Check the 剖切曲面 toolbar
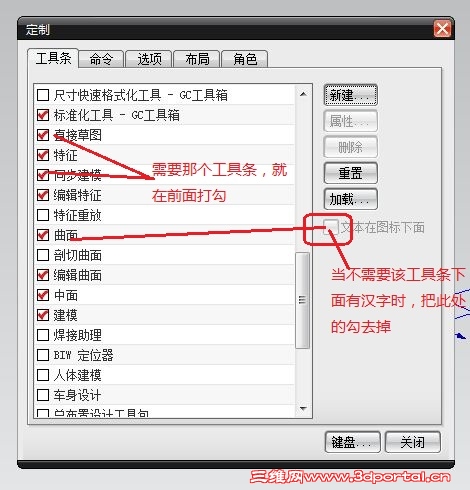The height and width of the screenshot is (490, 470). [43, 255]
